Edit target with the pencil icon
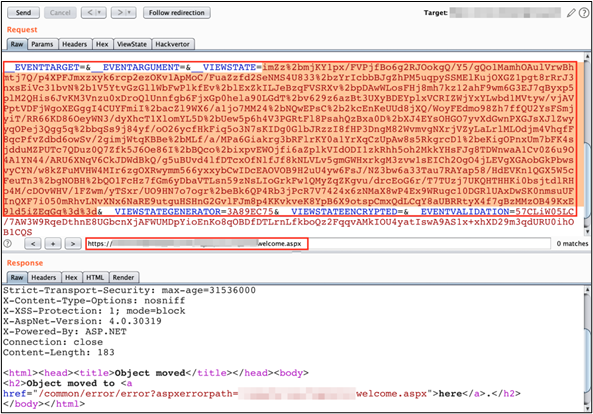Screen dimensions: 593x414 [571, 13]
